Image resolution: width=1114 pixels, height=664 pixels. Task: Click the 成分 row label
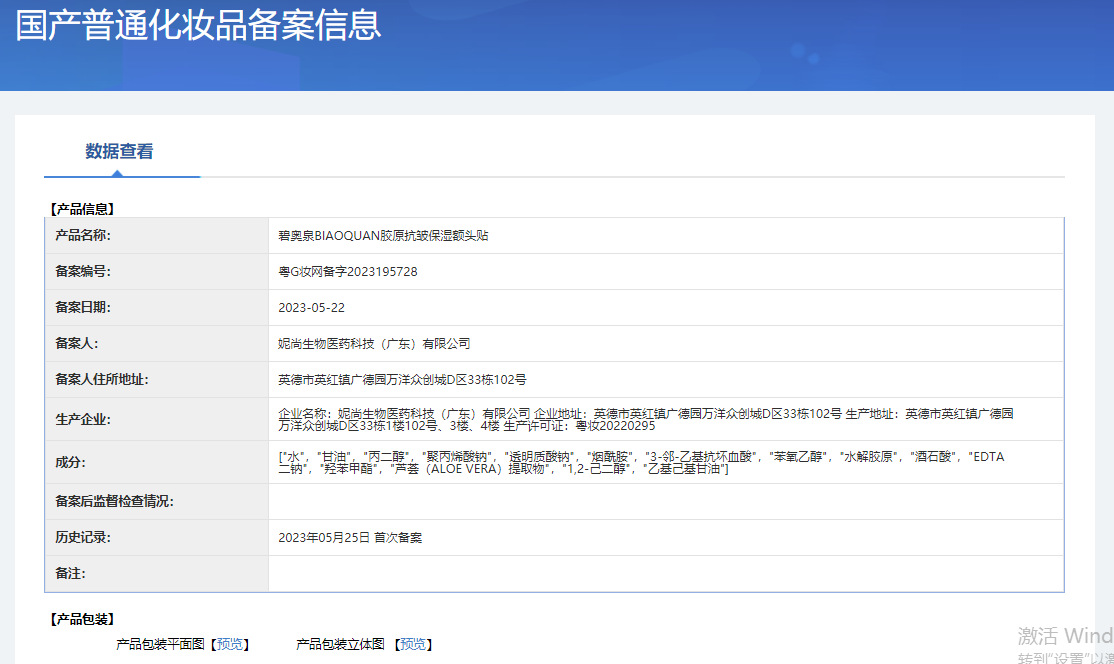pyautogui.click(x=70, y=463)
